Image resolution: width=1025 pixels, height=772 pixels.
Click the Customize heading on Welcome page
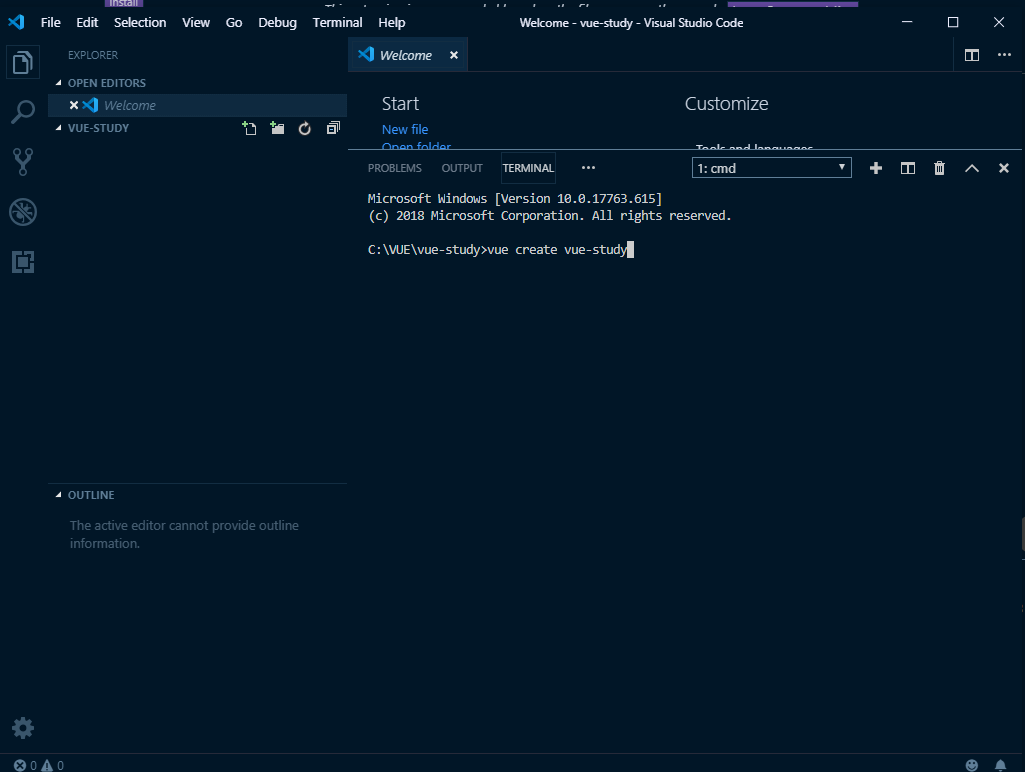point(726,103)
